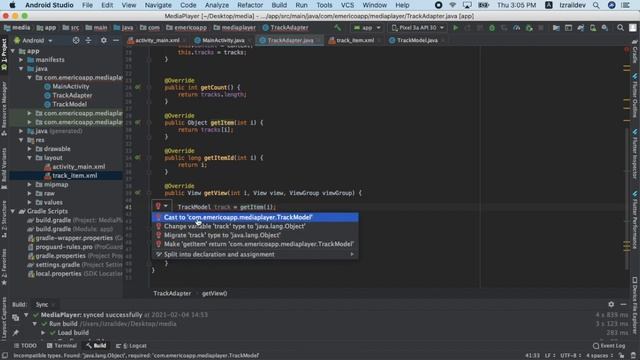Viewport: 640px width, 360px height.
Task: Expand the manifests folder
Action: 21,60
